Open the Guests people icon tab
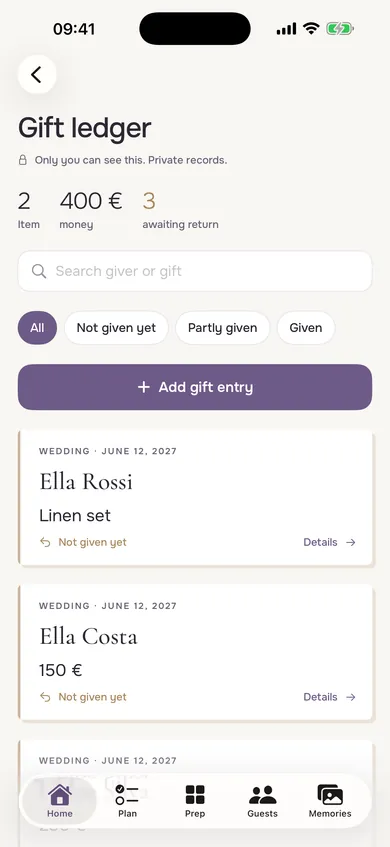This screenshot has width=390, height=847. [x=263, y=795]
